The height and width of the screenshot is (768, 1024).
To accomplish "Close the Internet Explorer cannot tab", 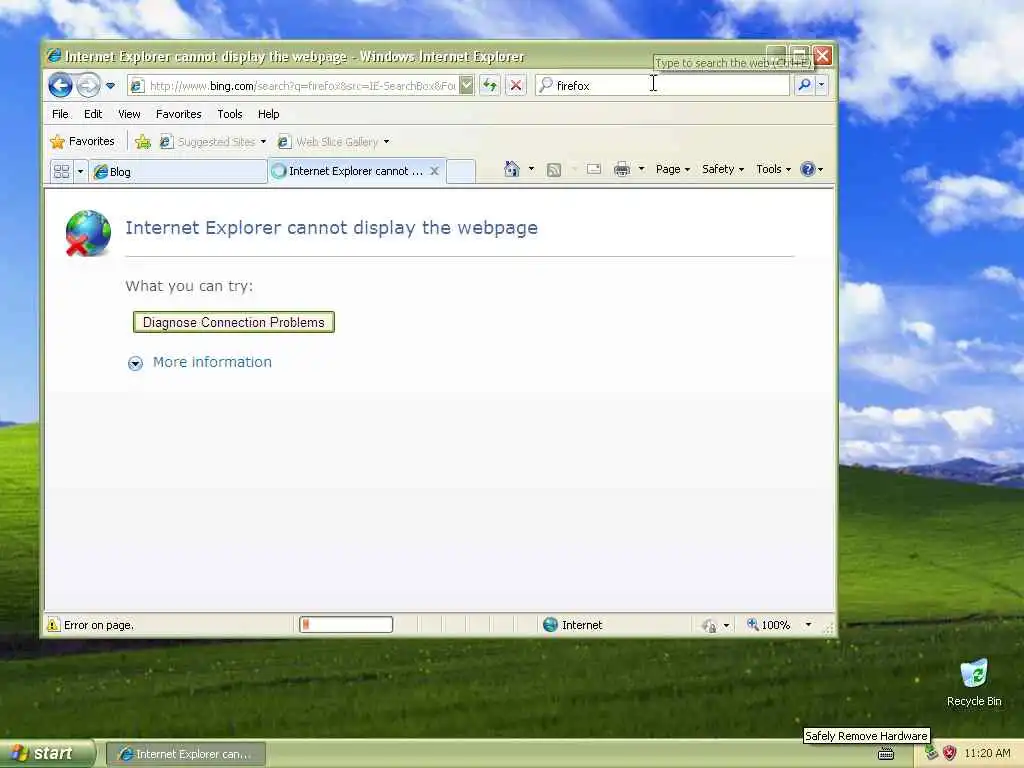I will pyautogui.click(x=434, y=170).
